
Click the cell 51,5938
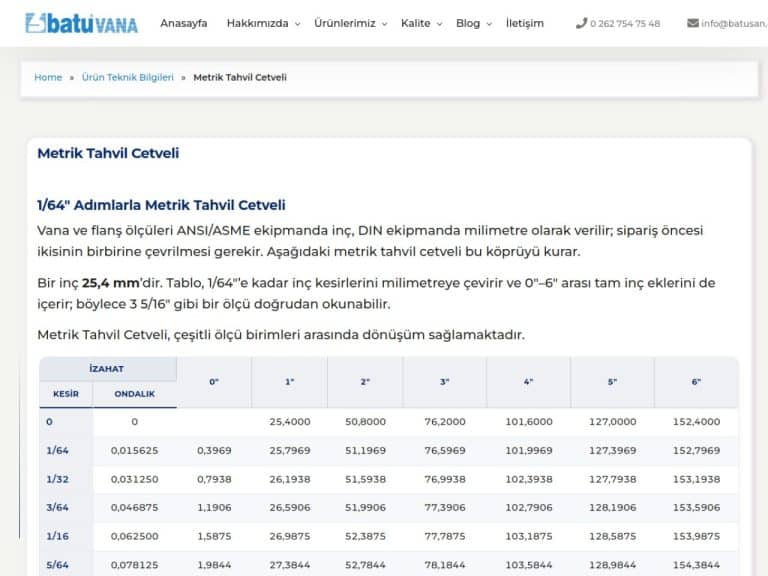[x=365, y=479]
